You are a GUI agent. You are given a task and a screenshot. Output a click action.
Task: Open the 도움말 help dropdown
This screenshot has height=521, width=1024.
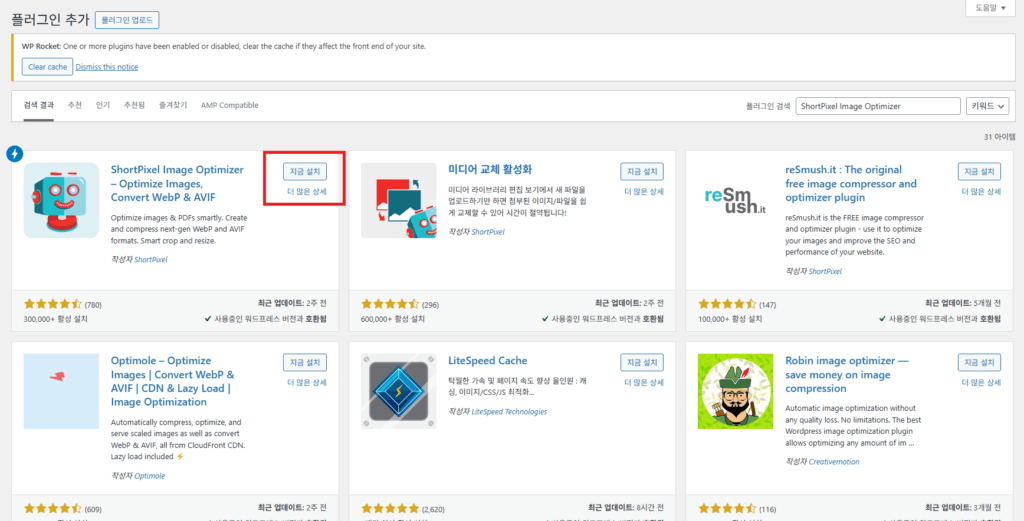point(992,8)
